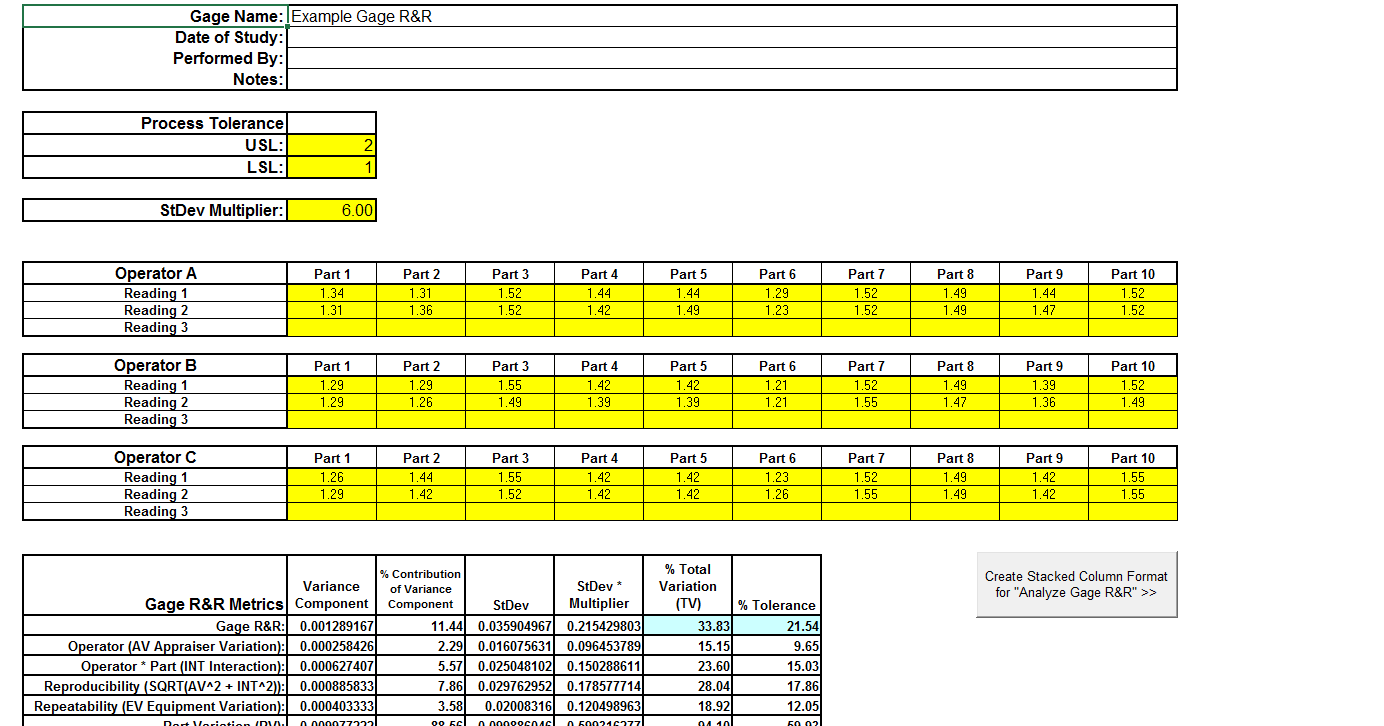Click Operator C Reading 1 Part 2 cell
1384x726 pixels.
[x=421, y=477]
